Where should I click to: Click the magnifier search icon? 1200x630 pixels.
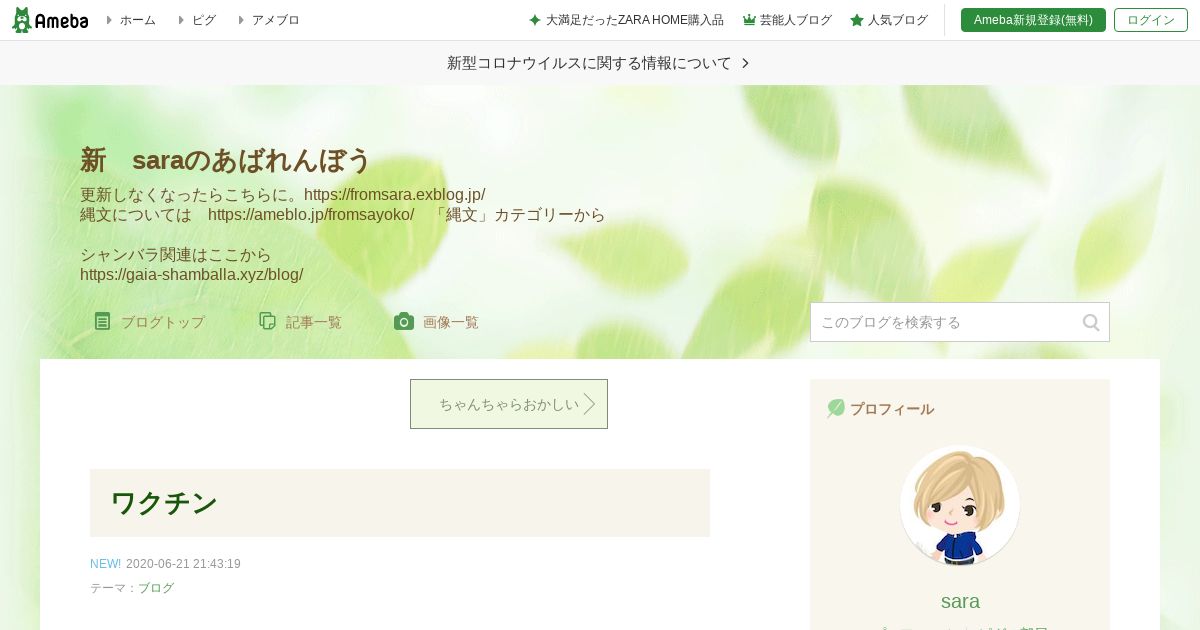pos(1091,322)
